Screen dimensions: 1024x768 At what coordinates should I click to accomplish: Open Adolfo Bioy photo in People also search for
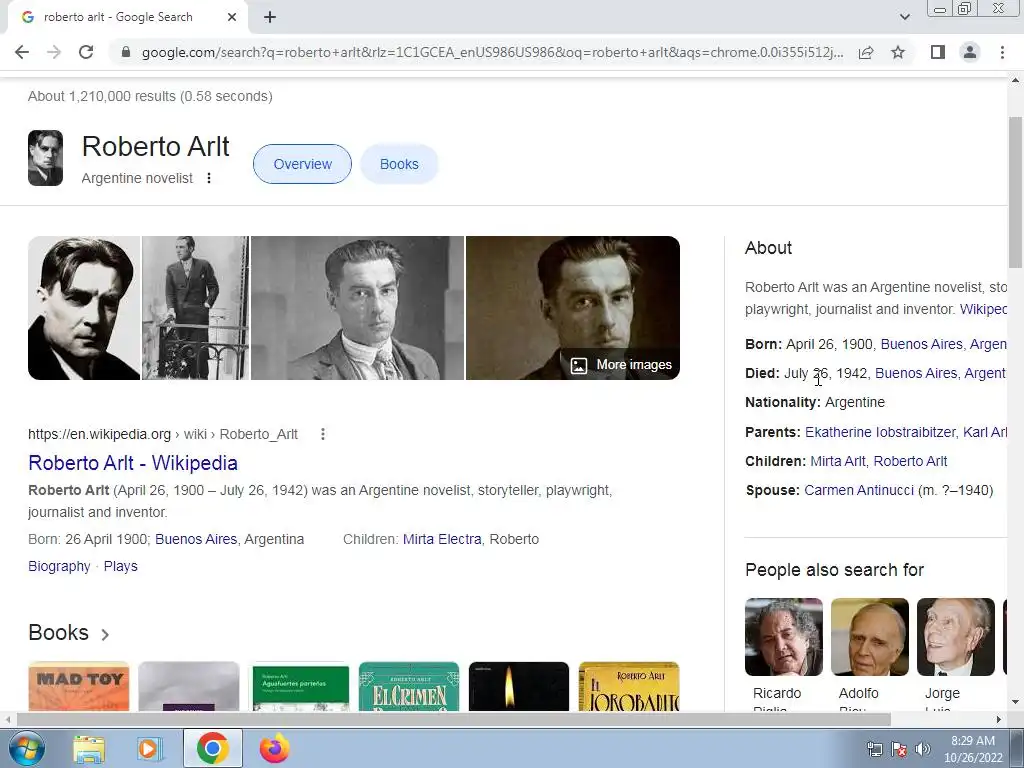pos(870,637)
